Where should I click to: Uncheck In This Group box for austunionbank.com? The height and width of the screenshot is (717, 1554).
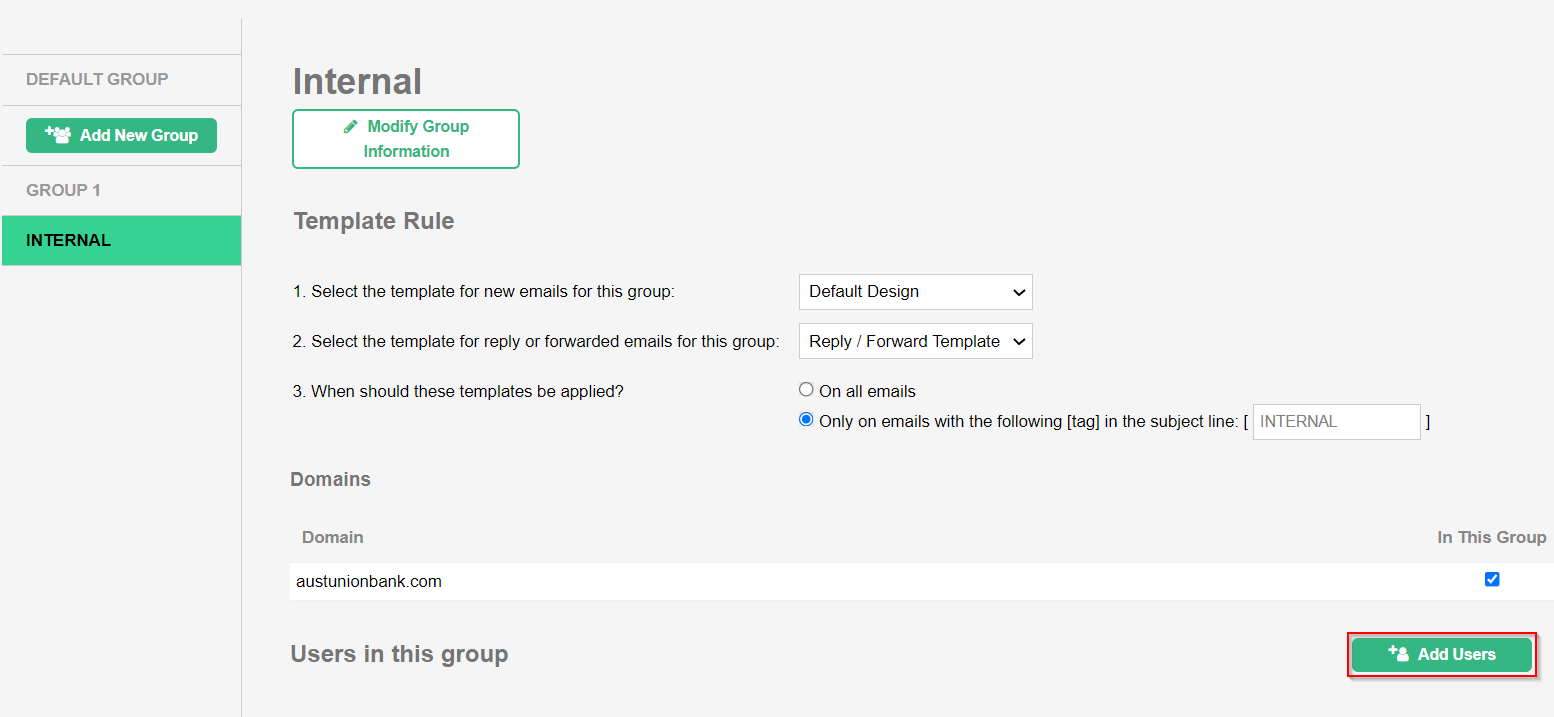pos(1492,579)
